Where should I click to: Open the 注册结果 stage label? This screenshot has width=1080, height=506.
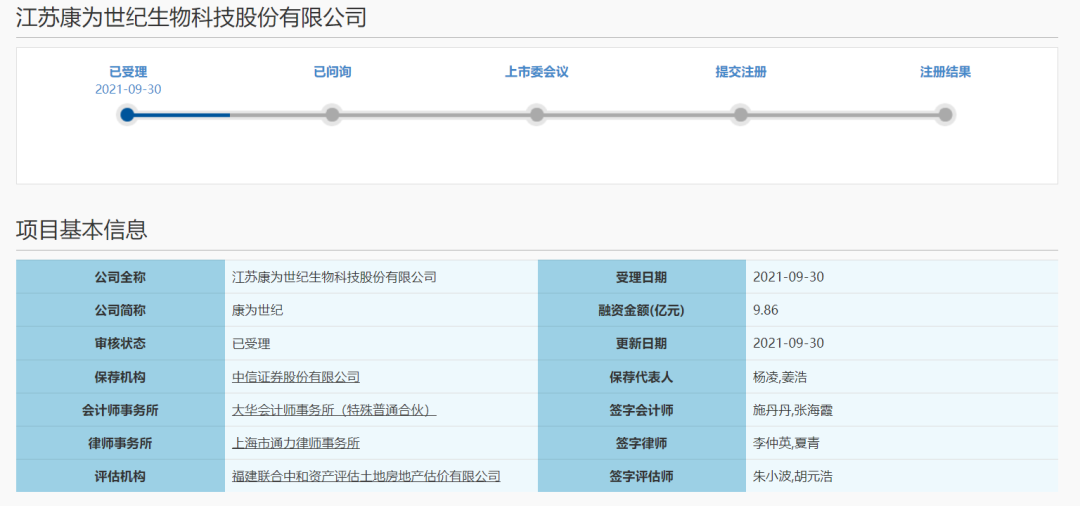coord(945,72)
